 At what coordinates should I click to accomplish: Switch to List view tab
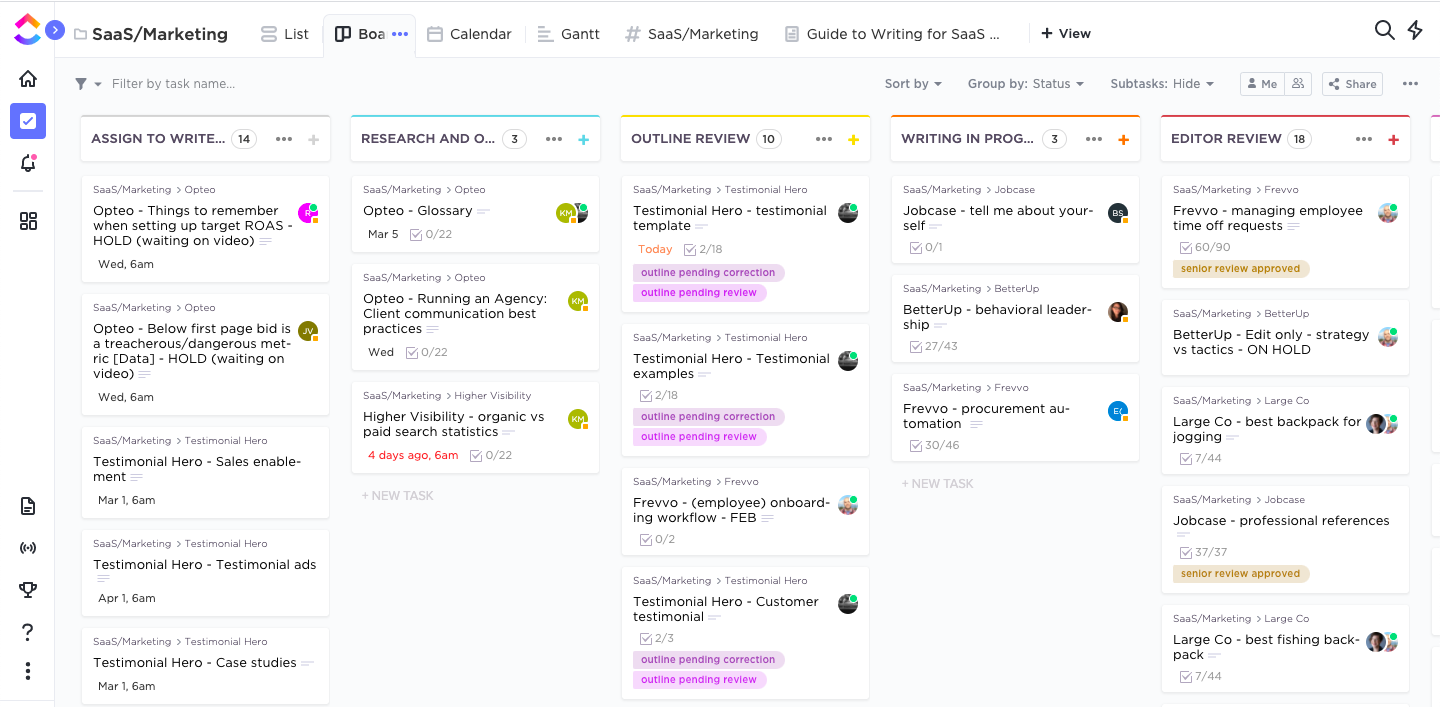(284, 34)
